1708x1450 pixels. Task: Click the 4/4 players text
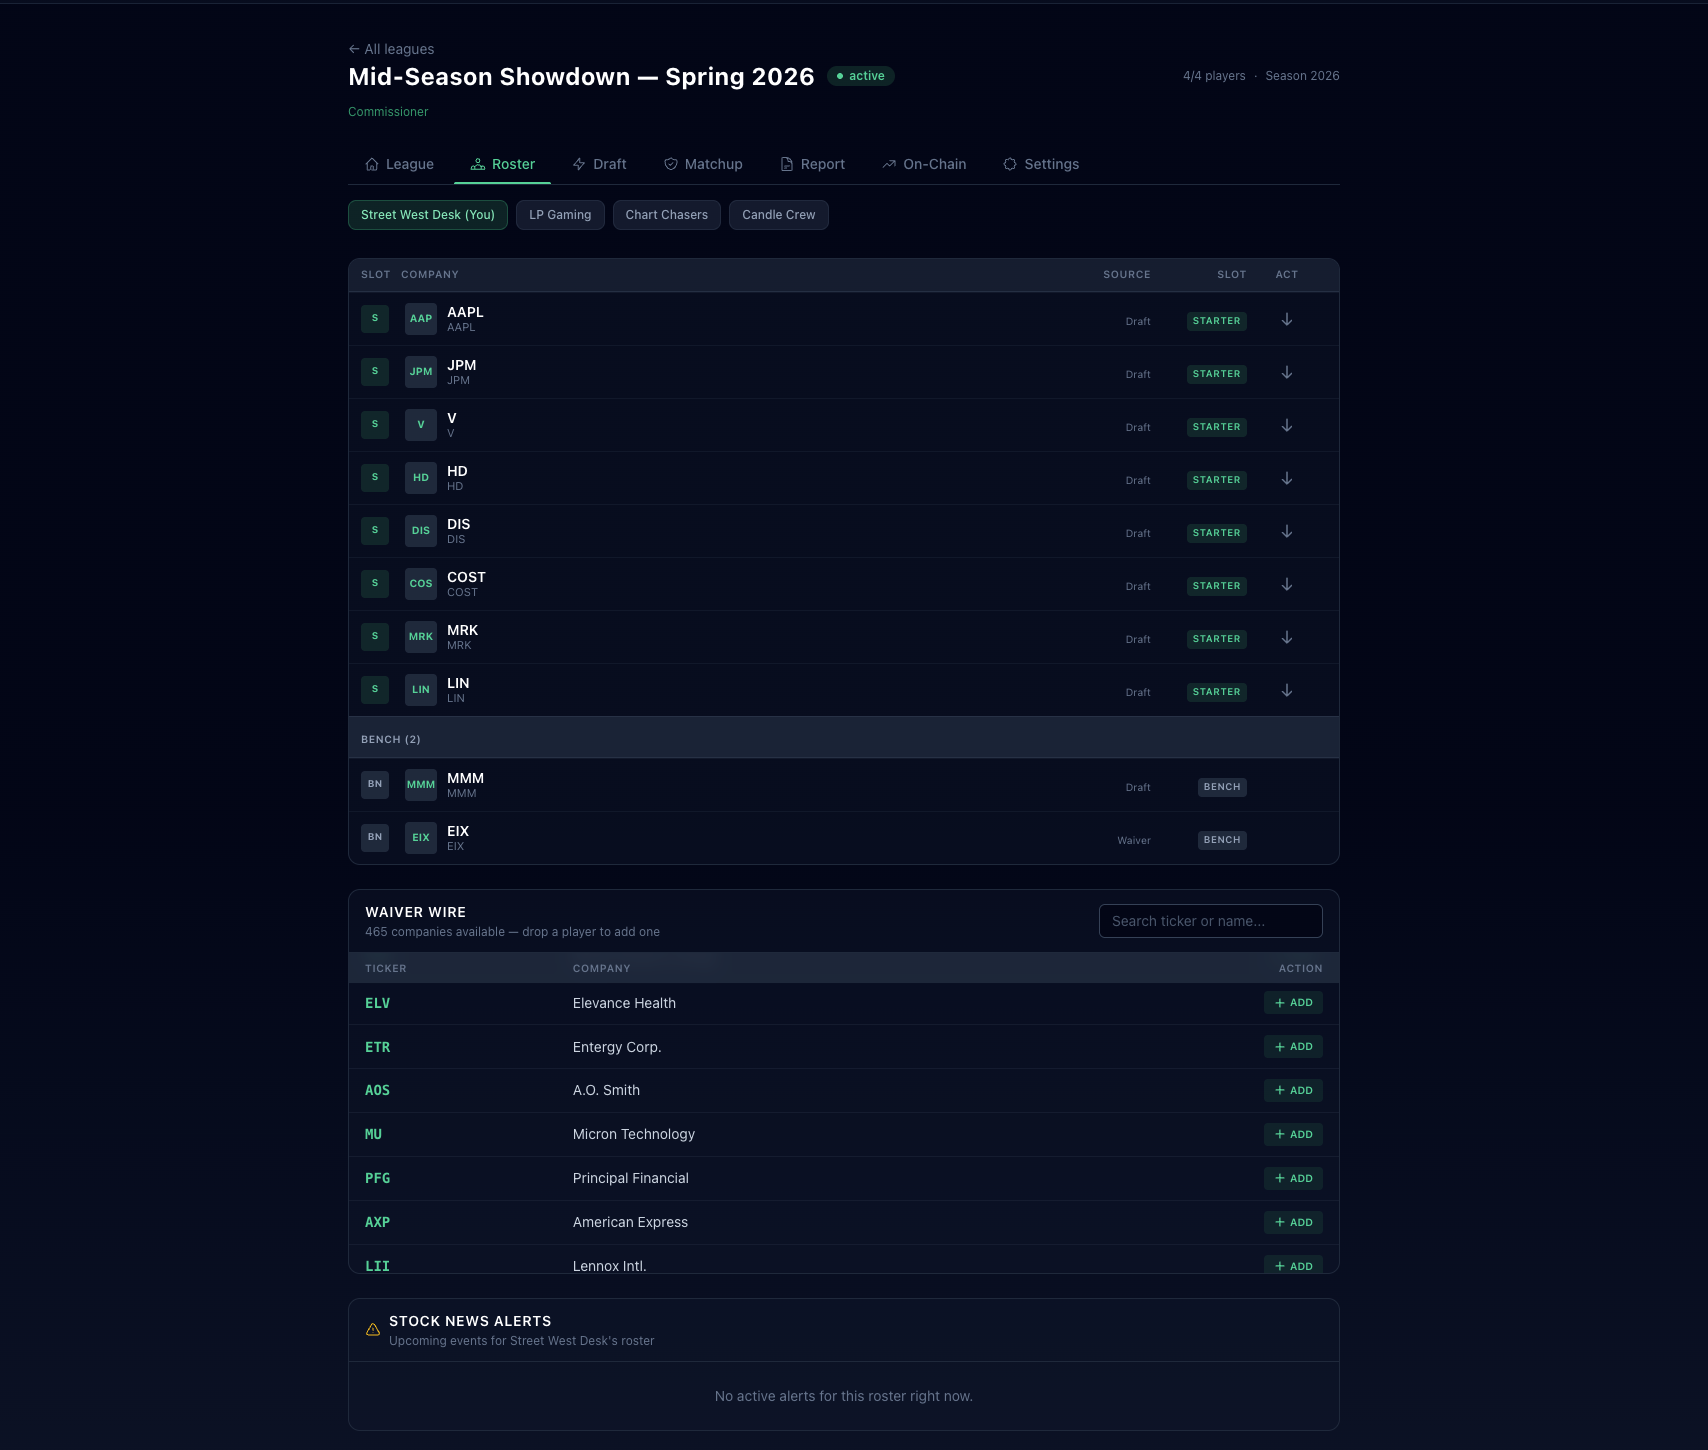tap(1214, 76)
